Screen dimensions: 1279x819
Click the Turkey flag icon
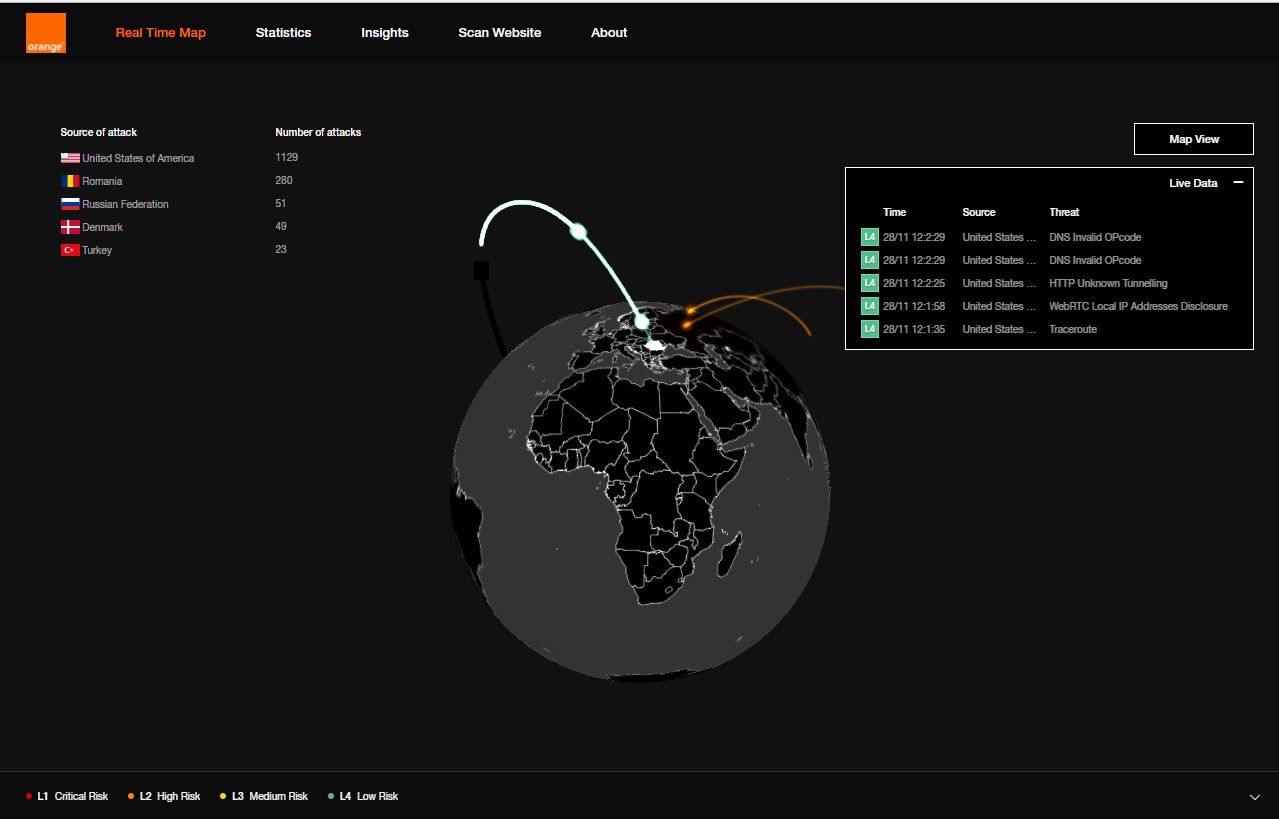(70, 250)
